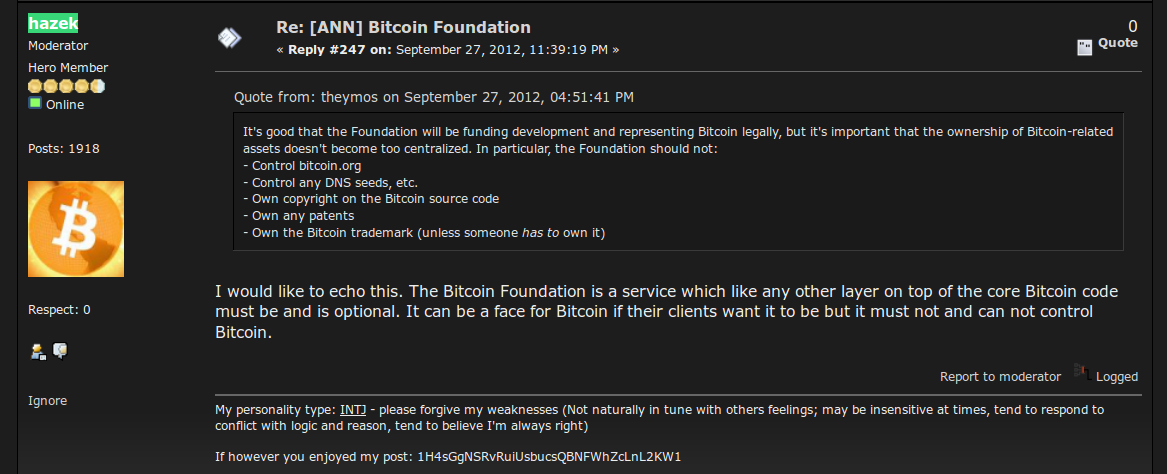
Task: Click the Quote icon next to Quote
Action: coord(1084,47)
